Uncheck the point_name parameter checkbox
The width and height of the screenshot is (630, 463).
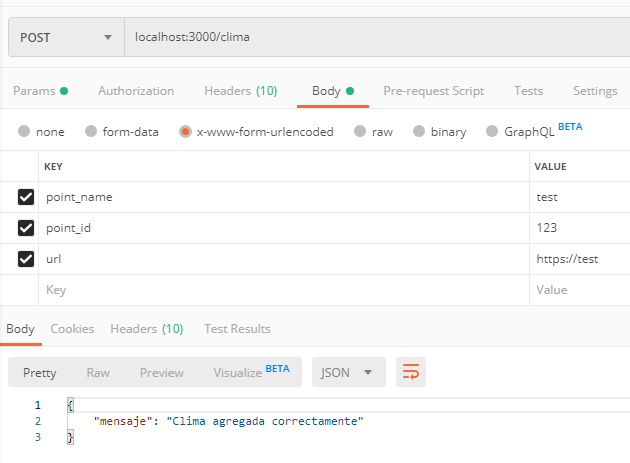pyautogui.click(x=26, y=197)
